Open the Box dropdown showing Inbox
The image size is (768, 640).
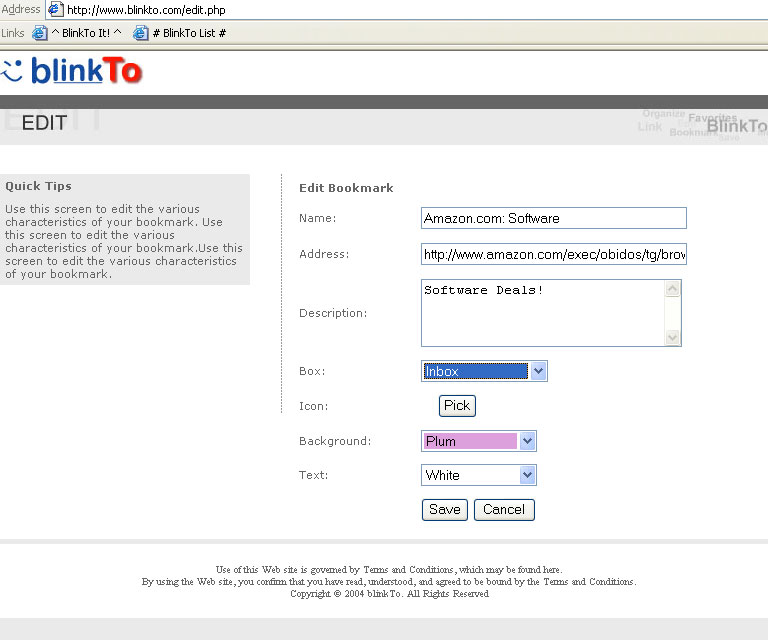538,371
